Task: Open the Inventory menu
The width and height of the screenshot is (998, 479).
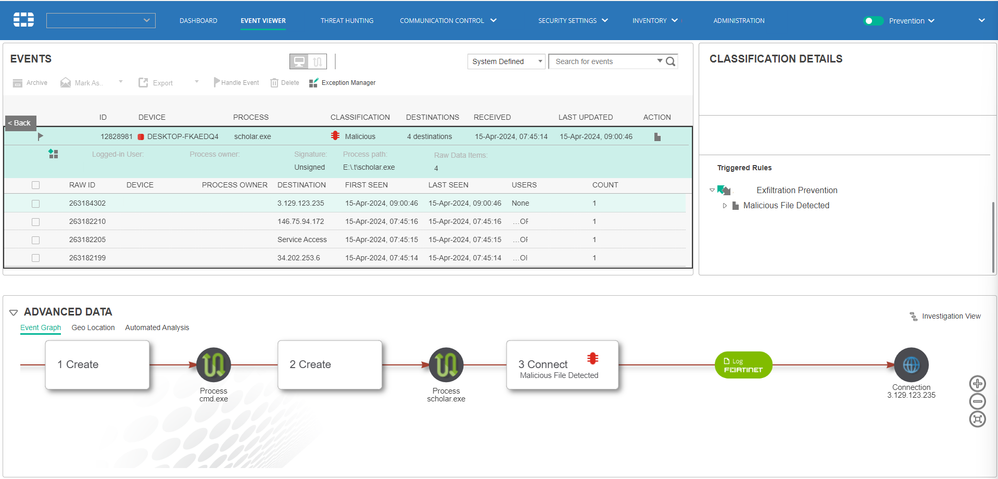Action: pyautogui.click(x=654, y=20)
